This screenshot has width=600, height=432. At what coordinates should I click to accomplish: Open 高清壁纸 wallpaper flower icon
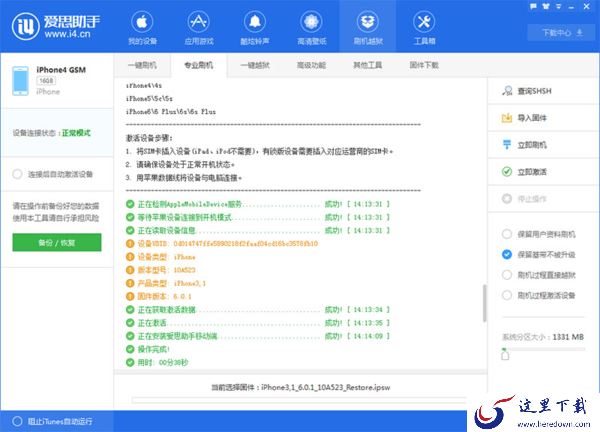click(x=311, y=22)
